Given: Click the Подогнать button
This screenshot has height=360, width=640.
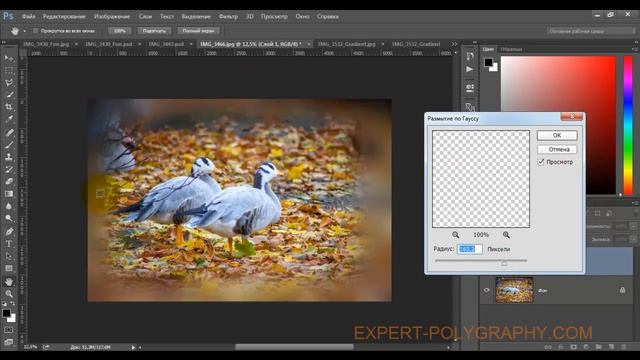Looking at the screenshot, I should [x=154, y=31].
